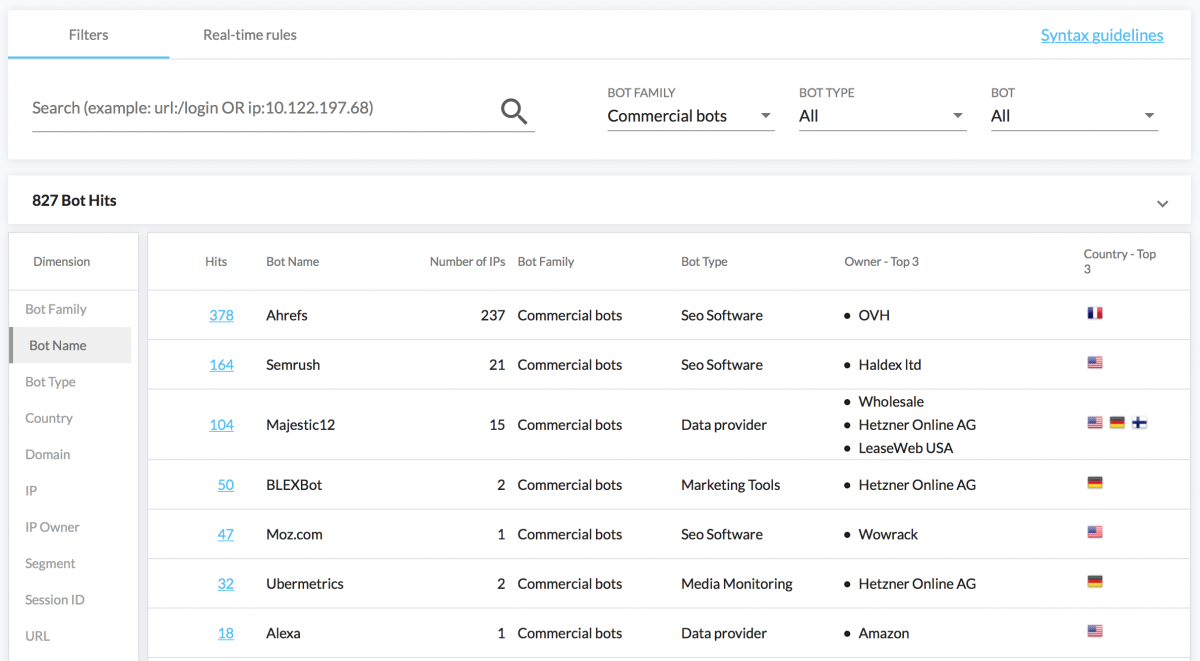This screenshot has height=661, width=1200.
Task: Collapse the 827 Bot Hits panel
Action: click(1163, 201)
